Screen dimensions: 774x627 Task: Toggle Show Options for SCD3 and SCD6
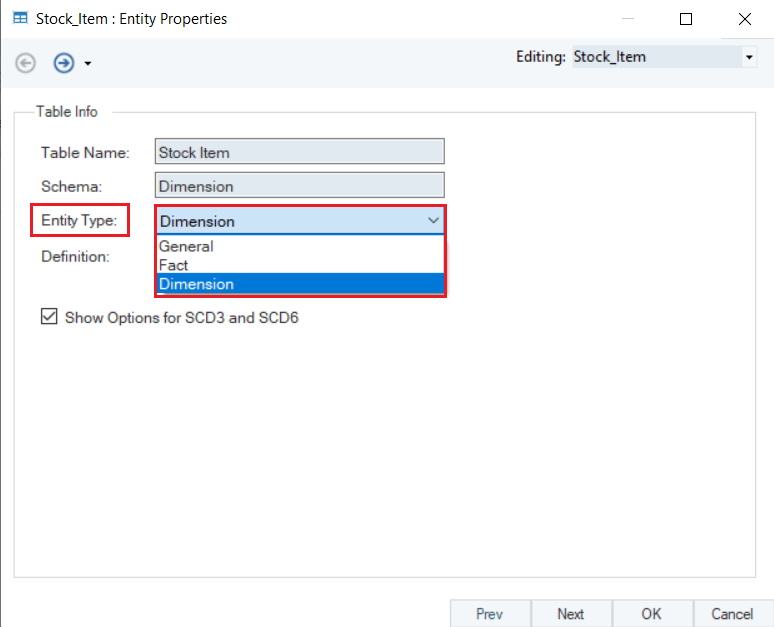(49, 317)
